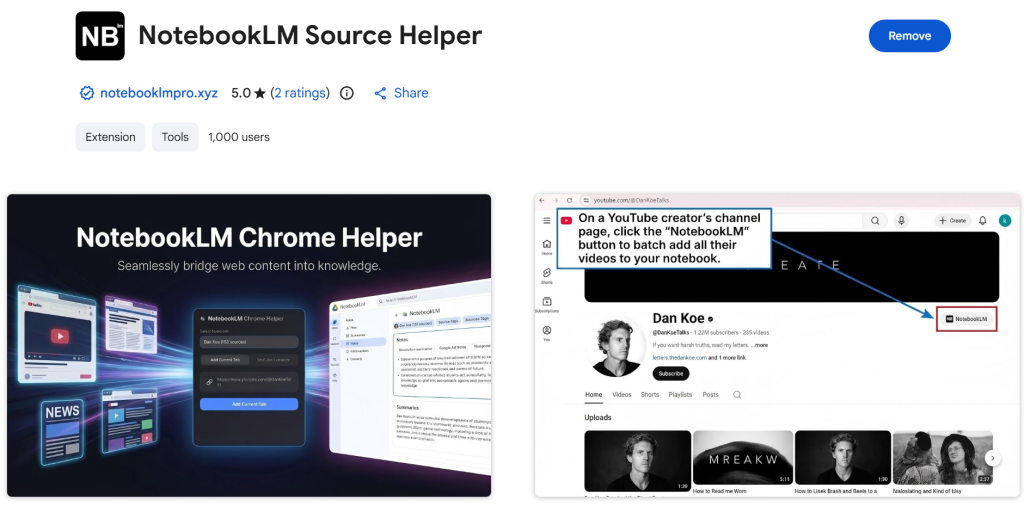The width and height of the screenshot is (1024, 512).
Task: Click the Extension category chip
Action: (110, 137)
